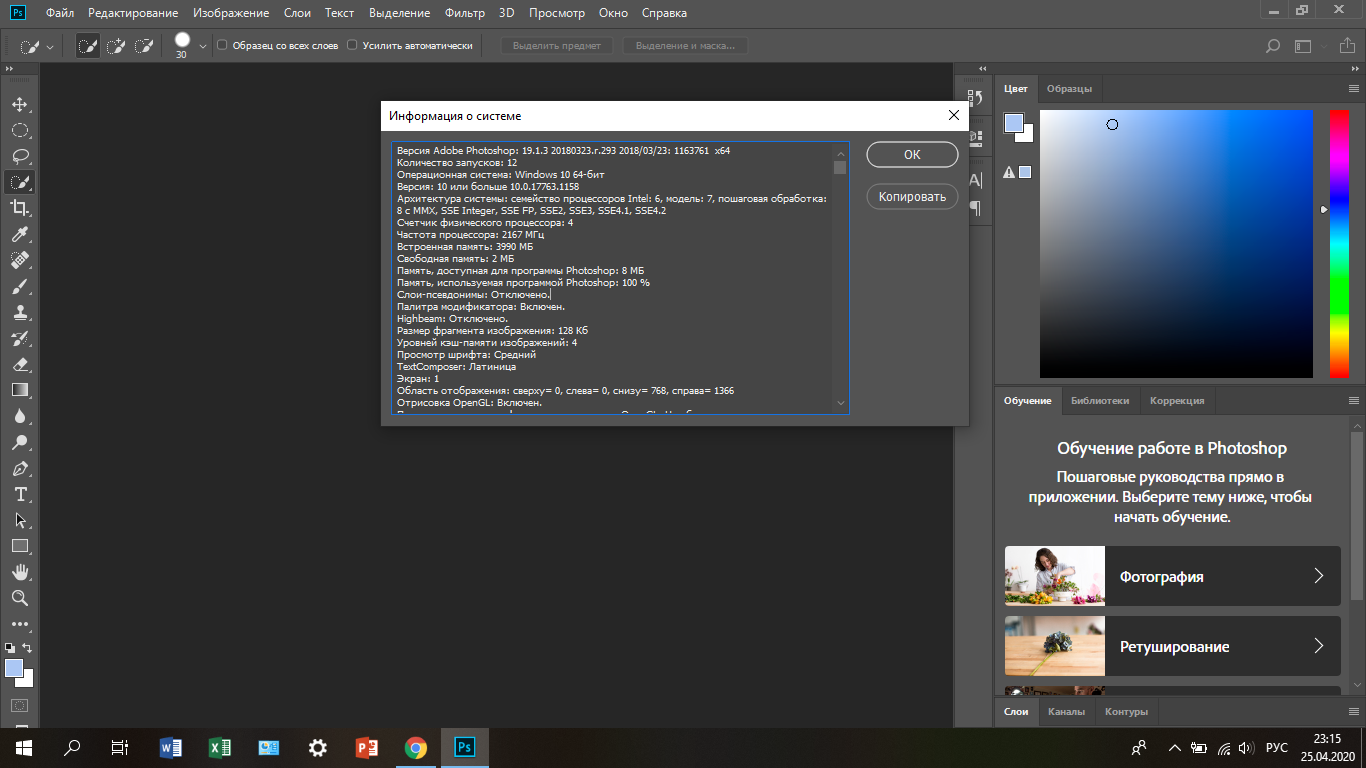The image size is (1366, 768).
Task: Select the Eraser tool
Action: click(x=19, y=364)
